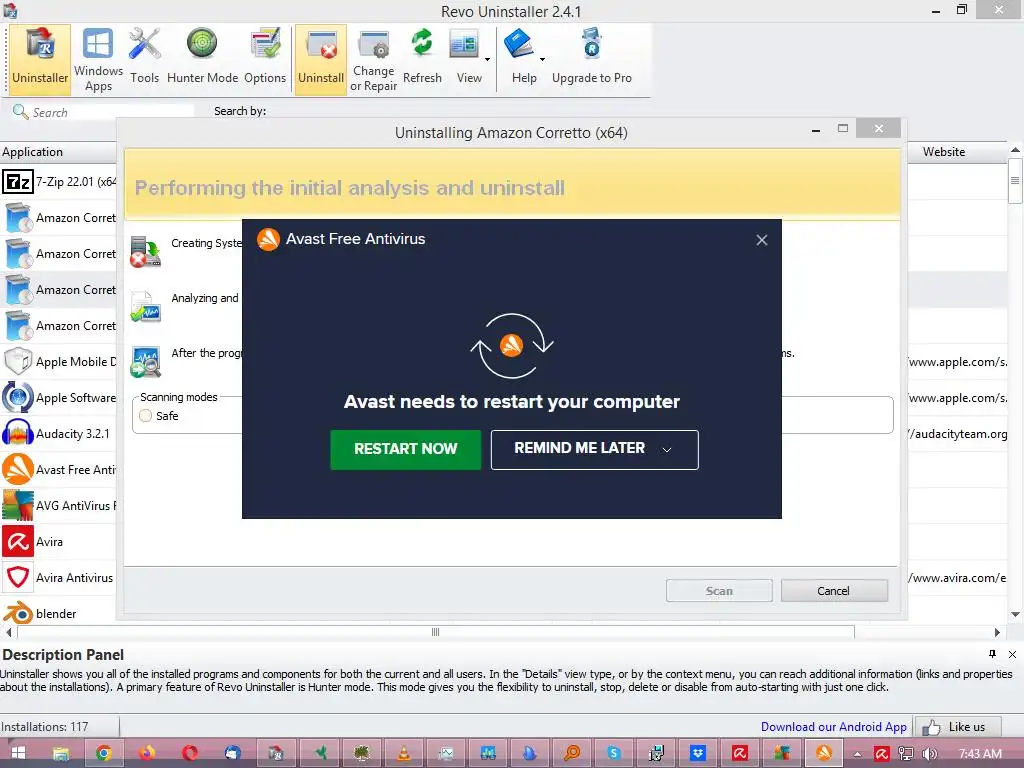Click the Application column header
The width and height of the screenshot is (1024, 768).
(58, 152)
